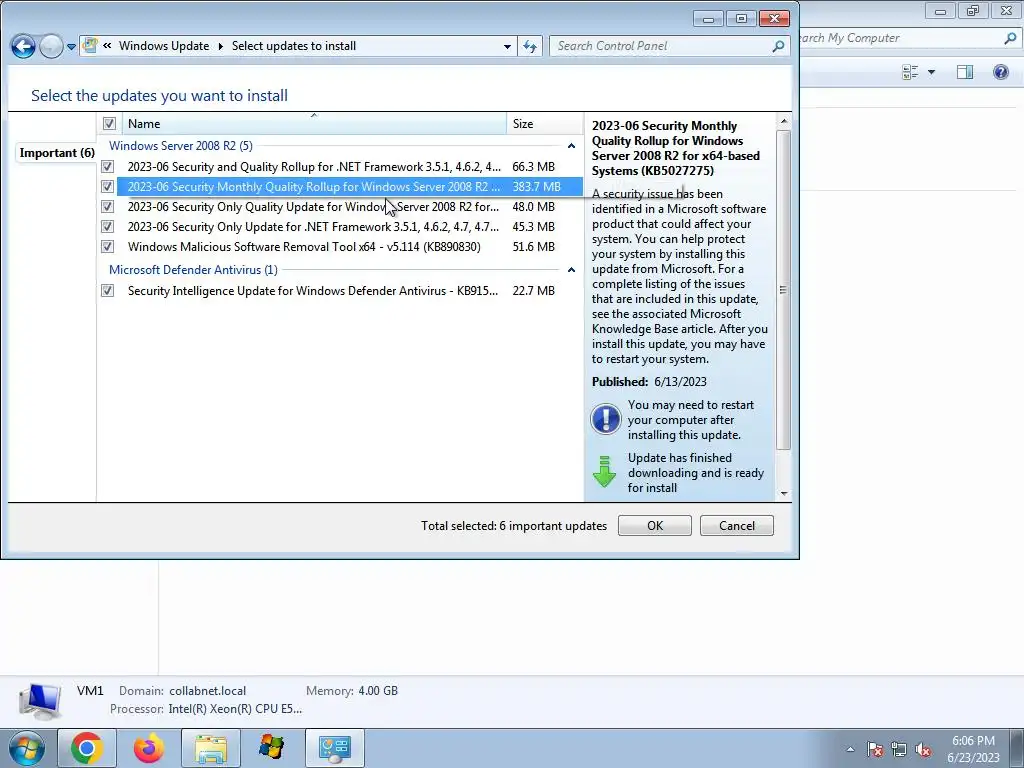Open the address bar history dropdown arrow

pos(507,46)
